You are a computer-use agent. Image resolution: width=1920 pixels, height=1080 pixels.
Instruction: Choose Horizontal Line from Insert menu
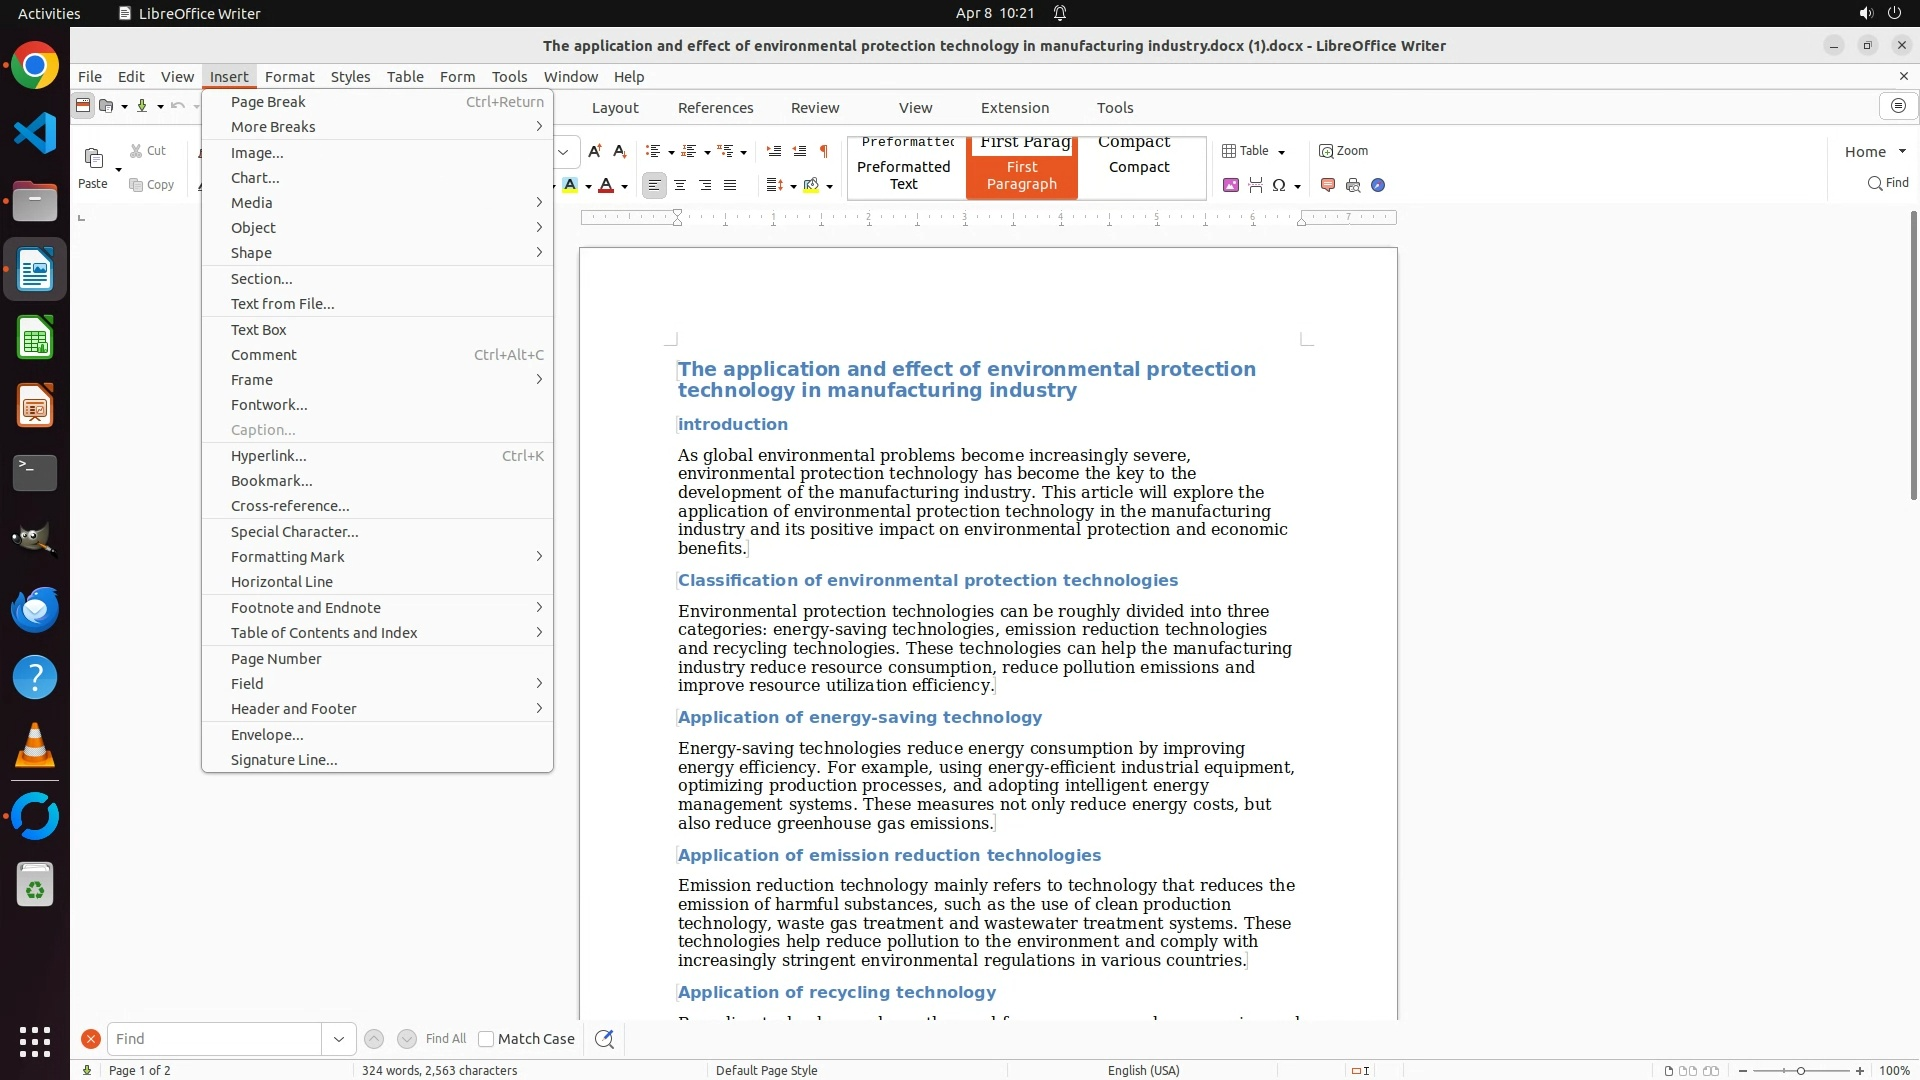[282, 582]
